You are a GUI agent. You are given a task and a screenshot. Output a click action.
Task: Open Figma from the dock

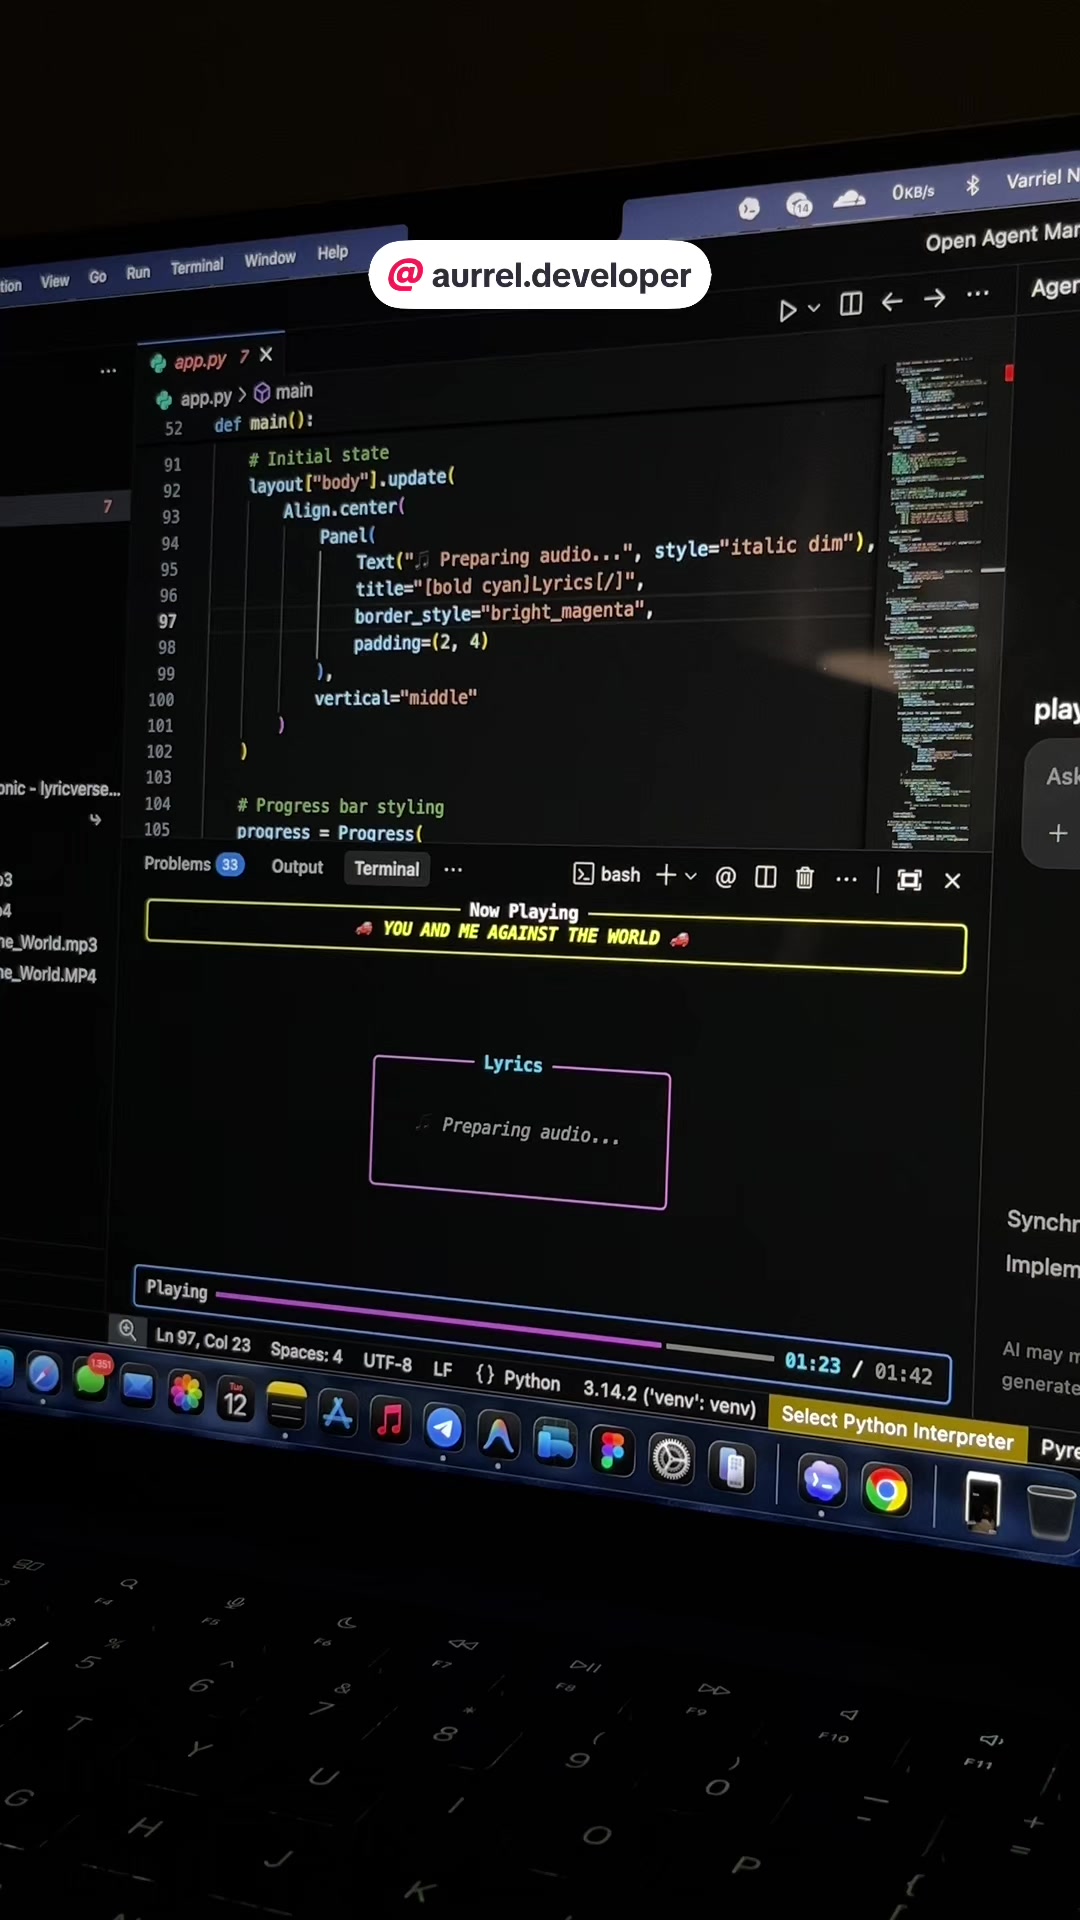coord(612,1451)
